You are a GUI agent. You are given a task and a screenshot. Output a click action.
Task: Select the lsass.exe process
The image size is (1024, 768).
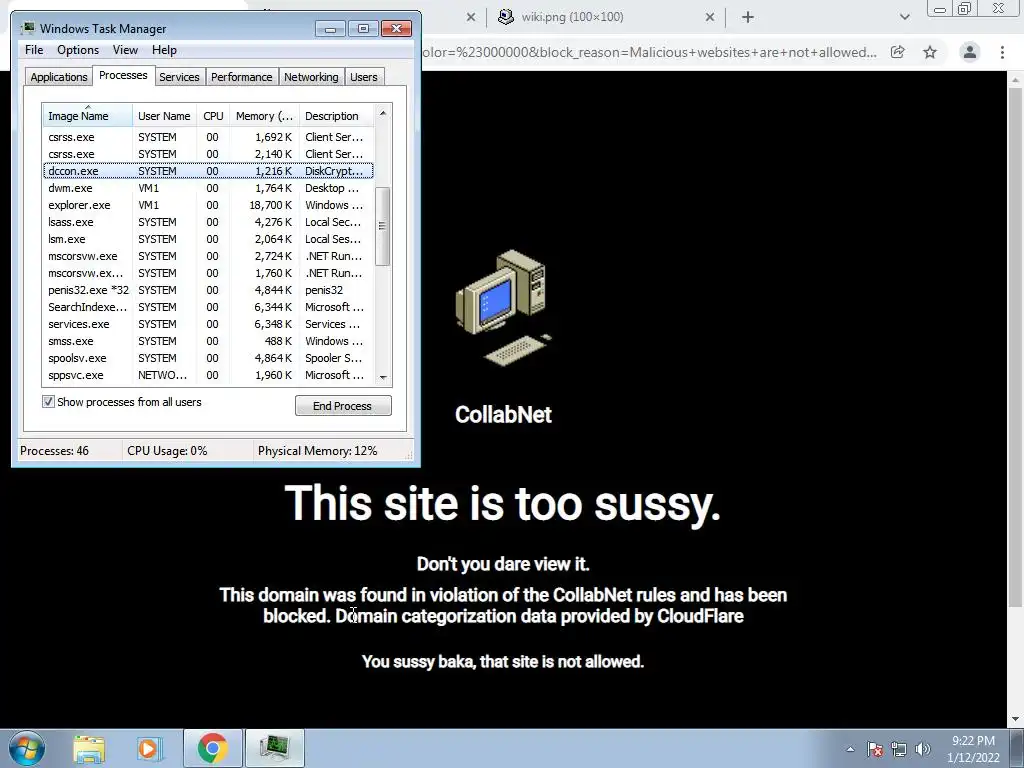tap(208, 222)
